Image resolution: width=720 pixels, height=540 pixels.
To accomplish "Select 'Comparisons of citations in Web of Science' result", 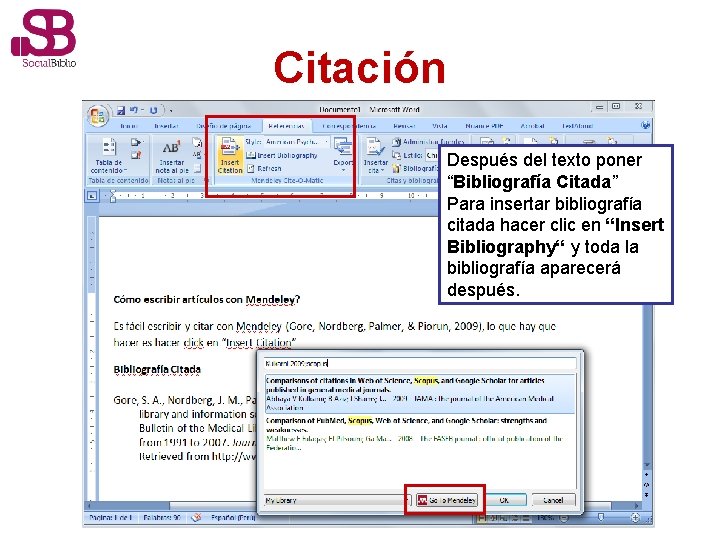I will (420, 394).
